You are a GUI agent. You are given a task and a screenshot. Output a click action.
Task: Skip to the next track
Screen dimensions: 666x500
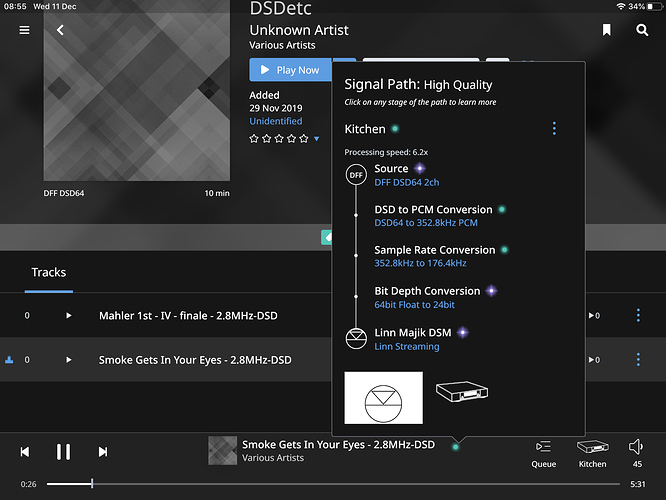pos(103,452)
